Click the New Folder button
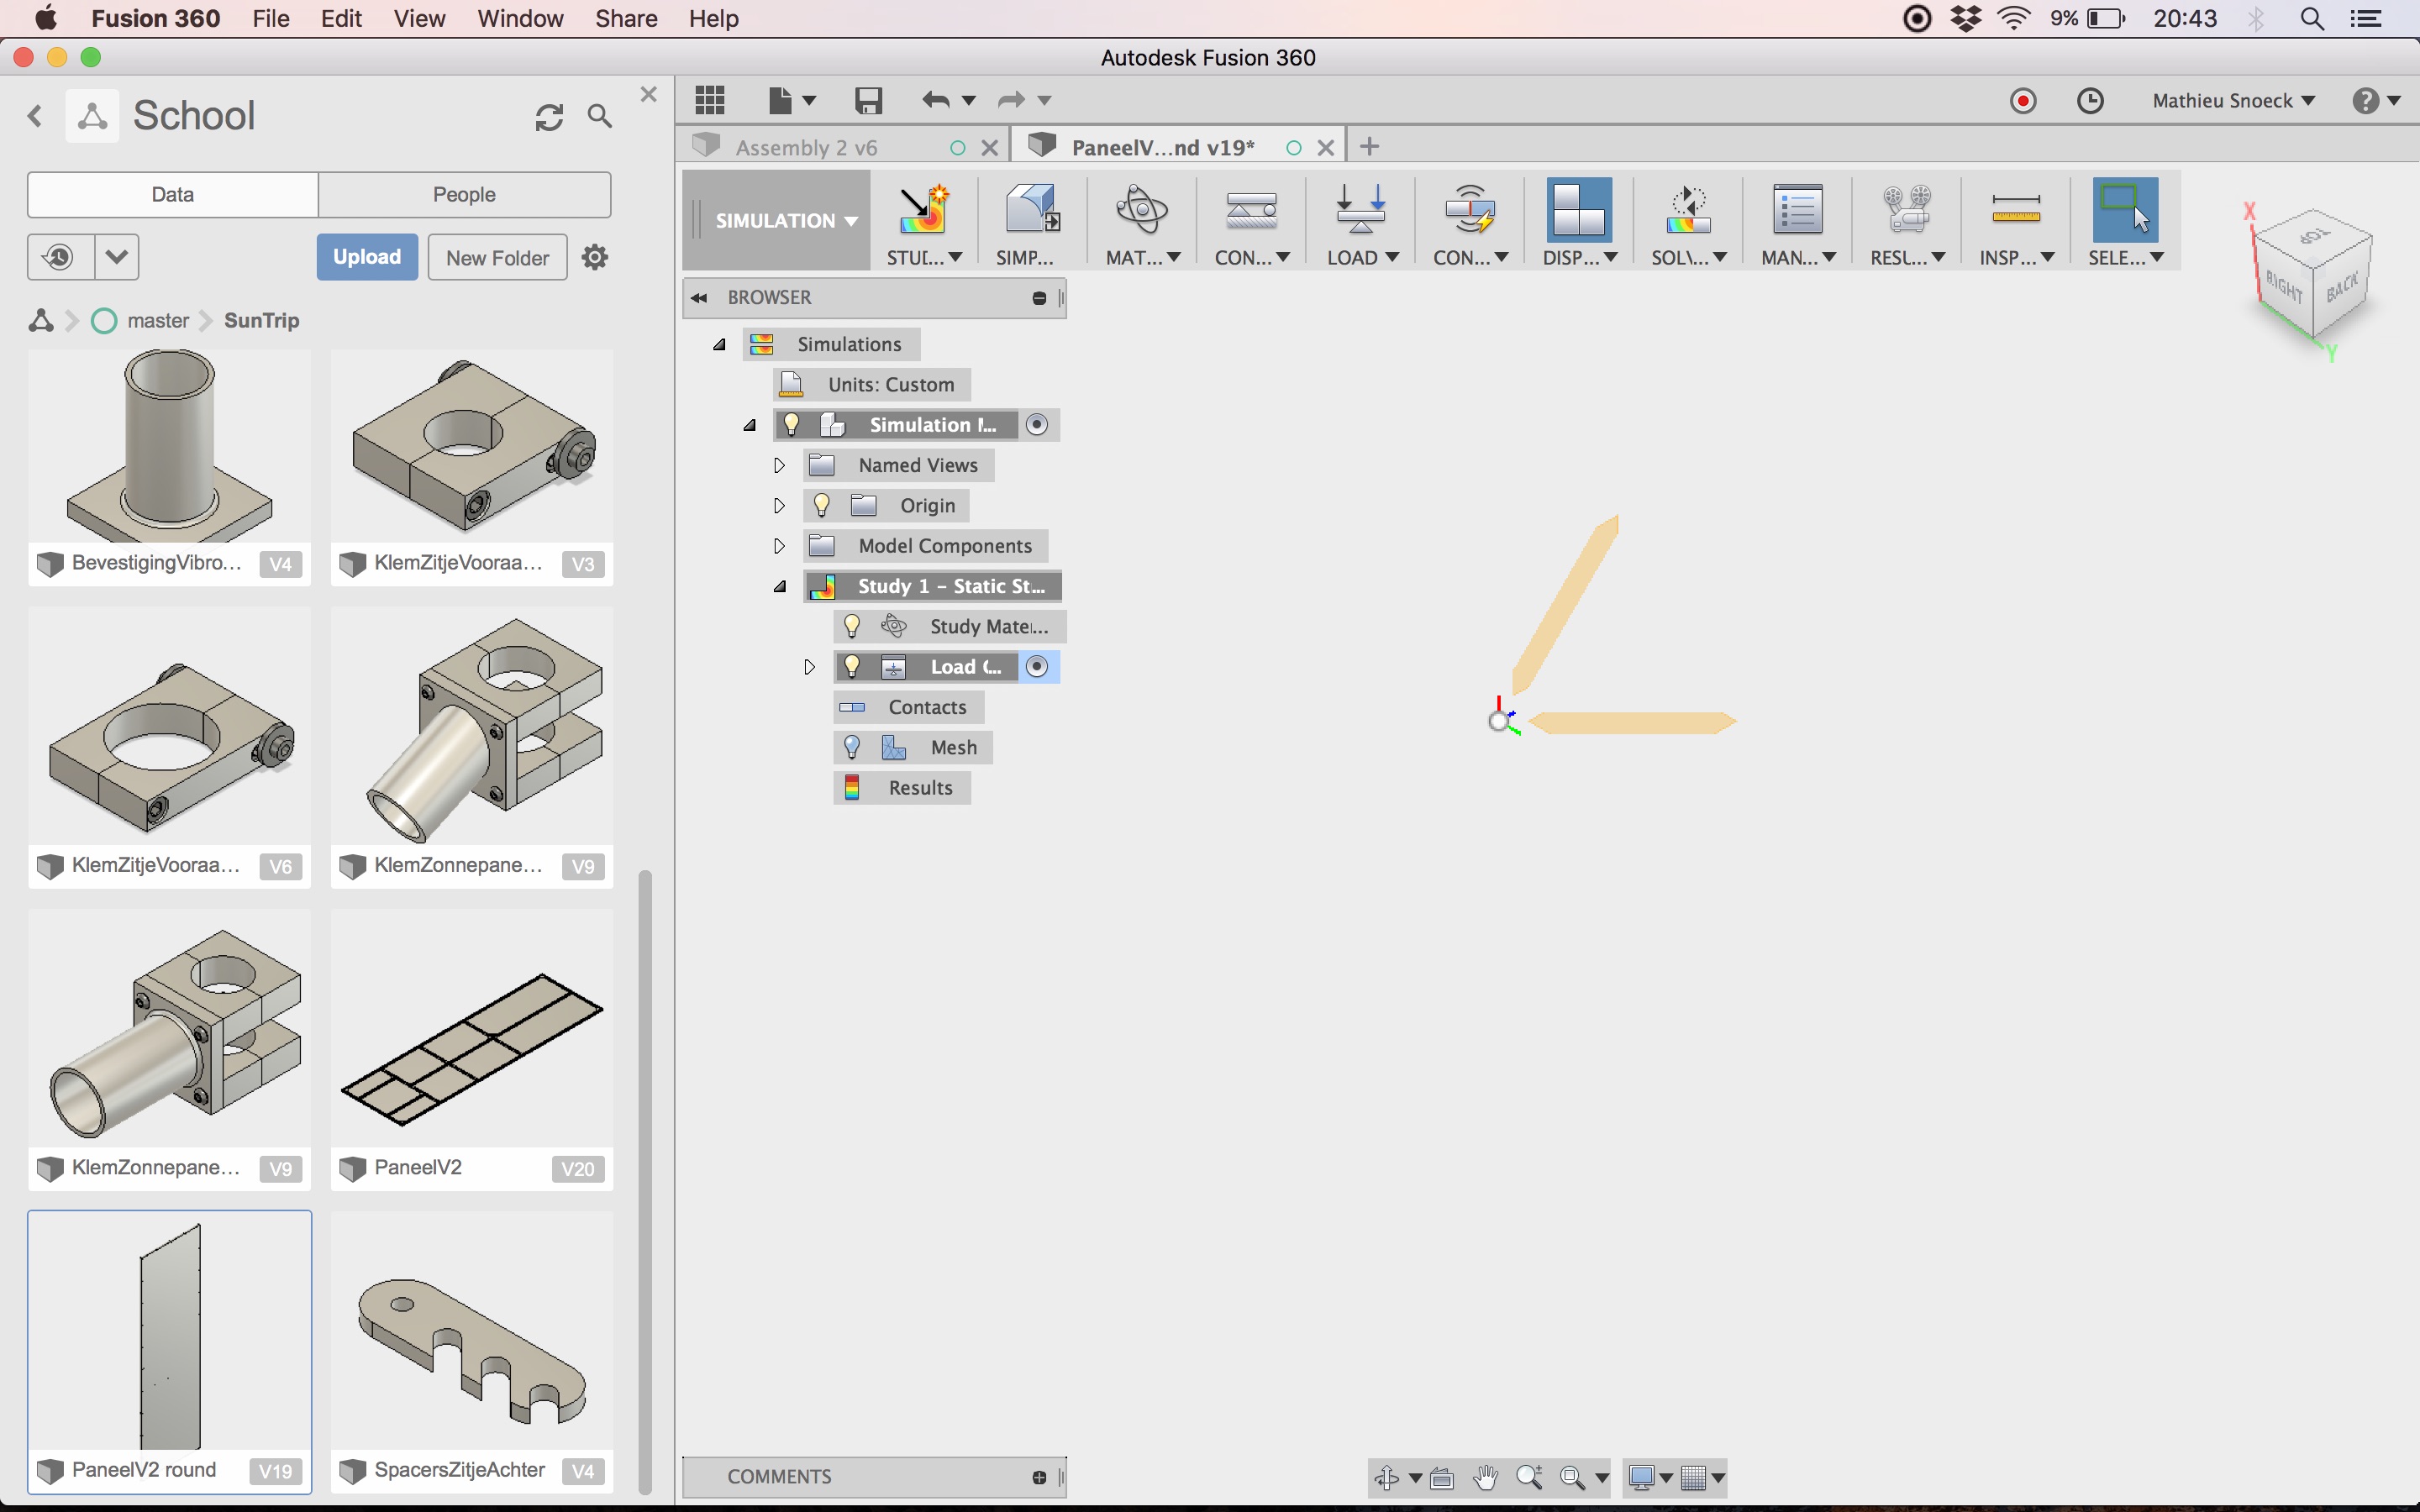The width and height of the screenshot is (2420, 1512). [497, 257]
